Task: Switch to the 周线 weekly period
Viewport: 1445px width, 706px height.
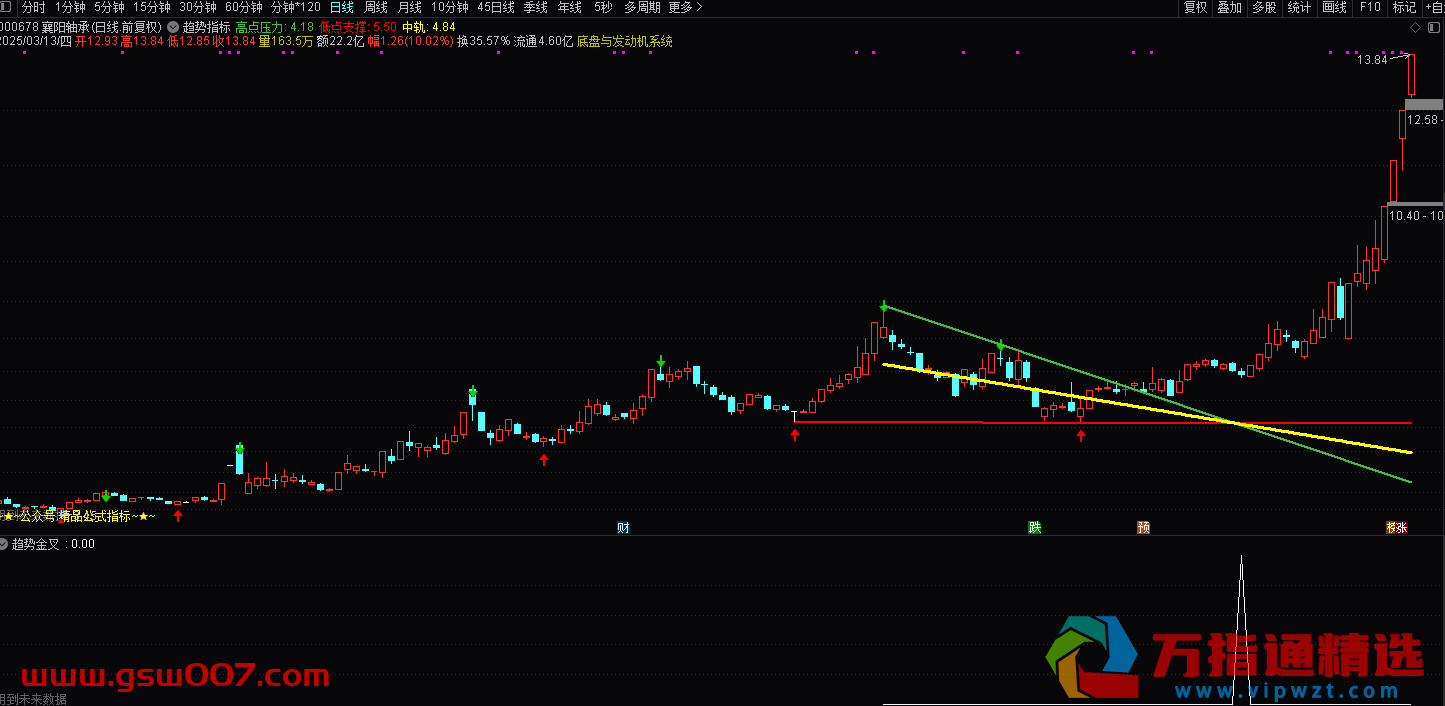Action: (375, 7)
